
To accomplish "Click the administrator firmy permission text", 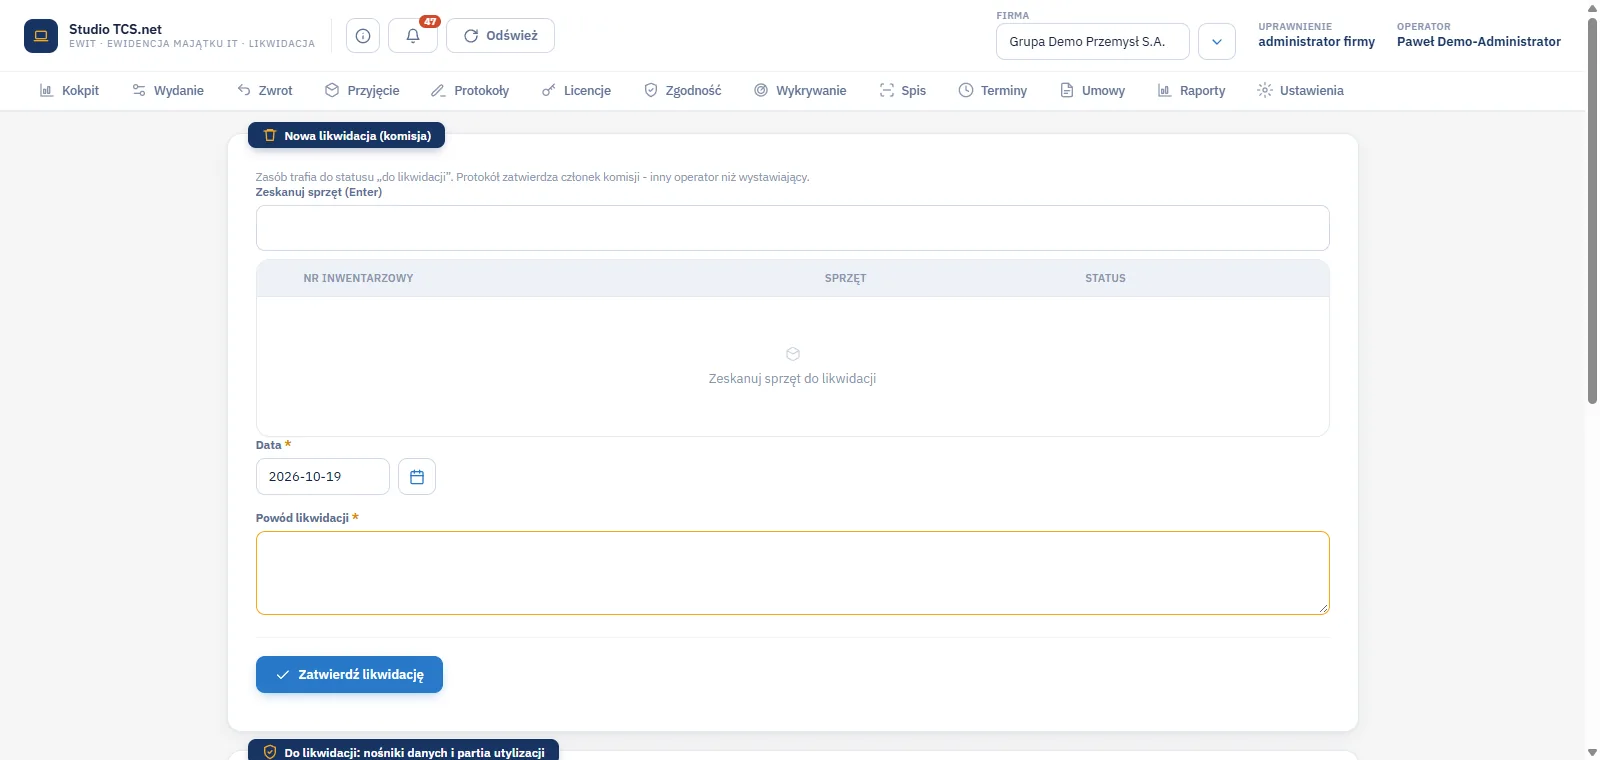I will coord(1317,42).
